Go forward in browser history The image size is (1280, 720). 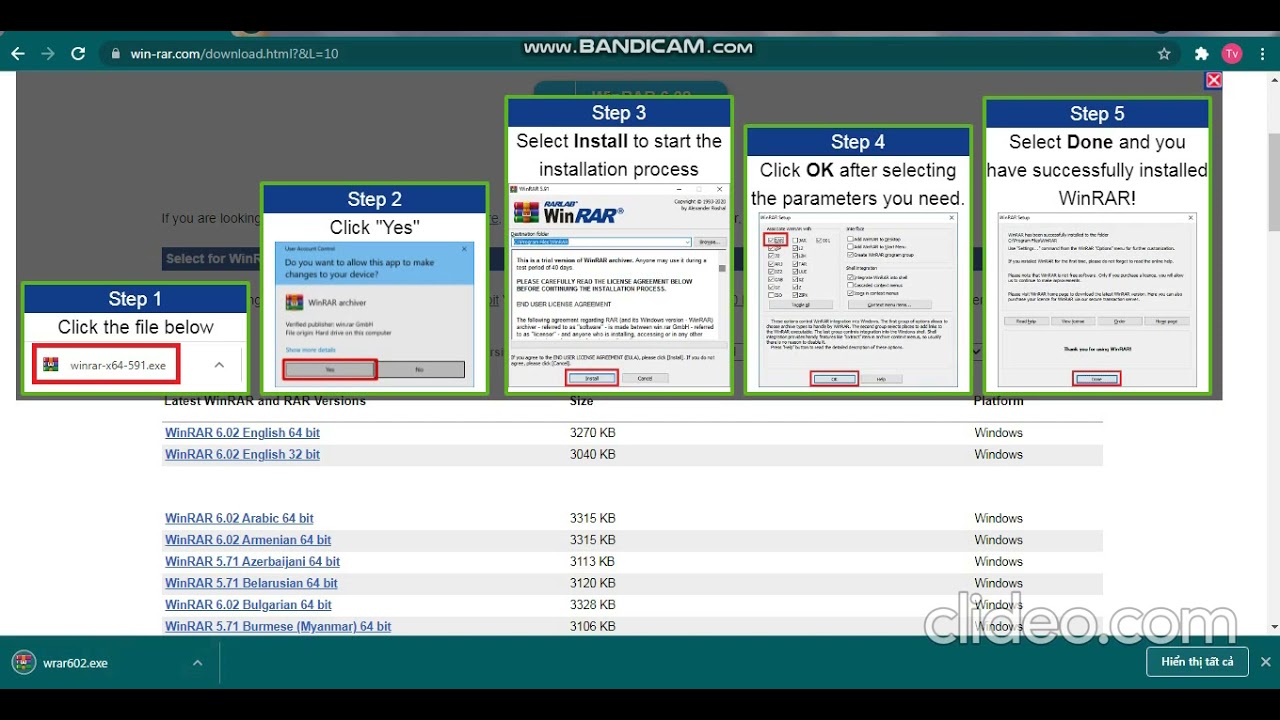click(48, 54)
